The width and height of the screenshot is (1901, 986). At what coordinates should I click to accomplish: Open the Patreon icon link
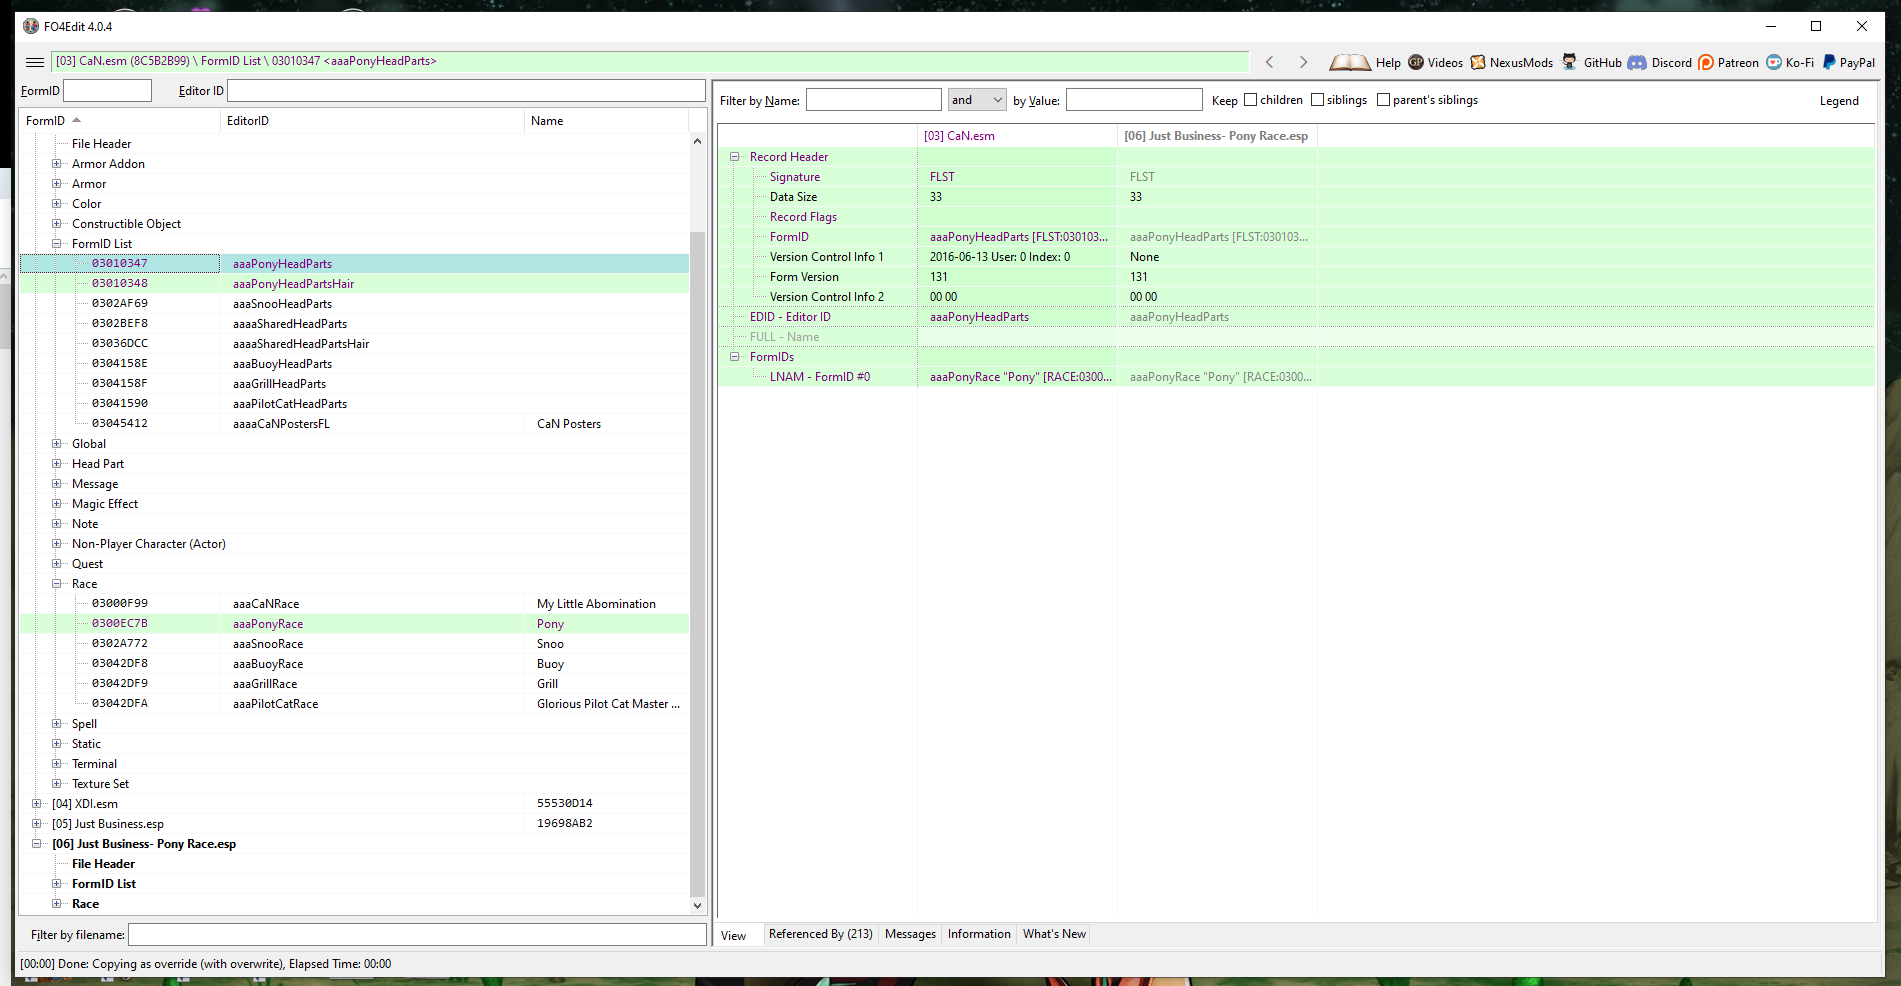pyautogui.click(x=1706, y=62)
